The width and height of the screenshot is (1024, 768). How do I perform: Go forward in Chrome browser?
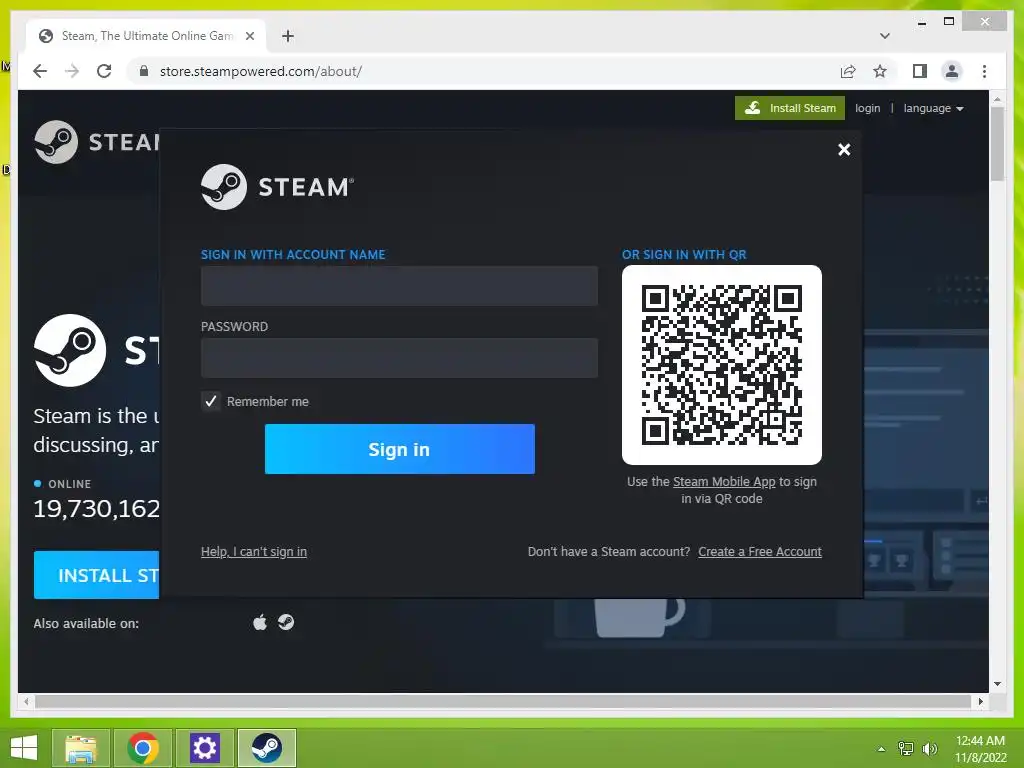pyautogui.click(x=72, y=71)
